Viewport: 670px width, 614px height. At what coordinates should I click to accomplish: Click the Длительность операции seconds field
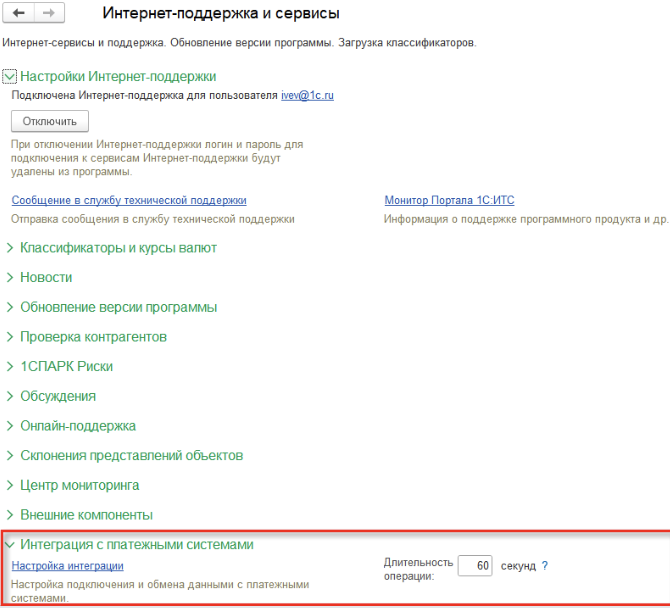point(475,566)
